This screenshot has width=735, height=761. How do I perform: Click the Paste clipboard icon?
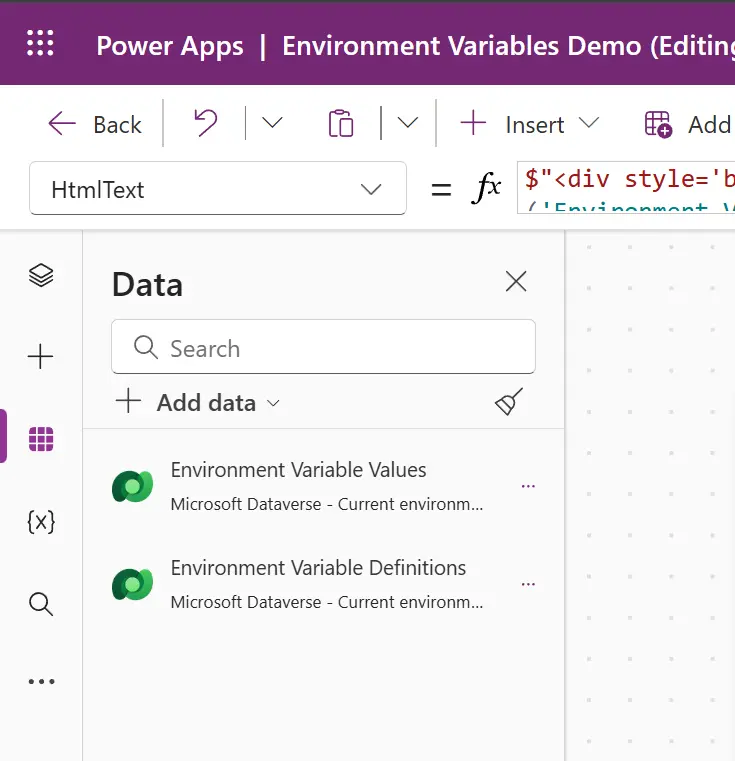(341, 124)
